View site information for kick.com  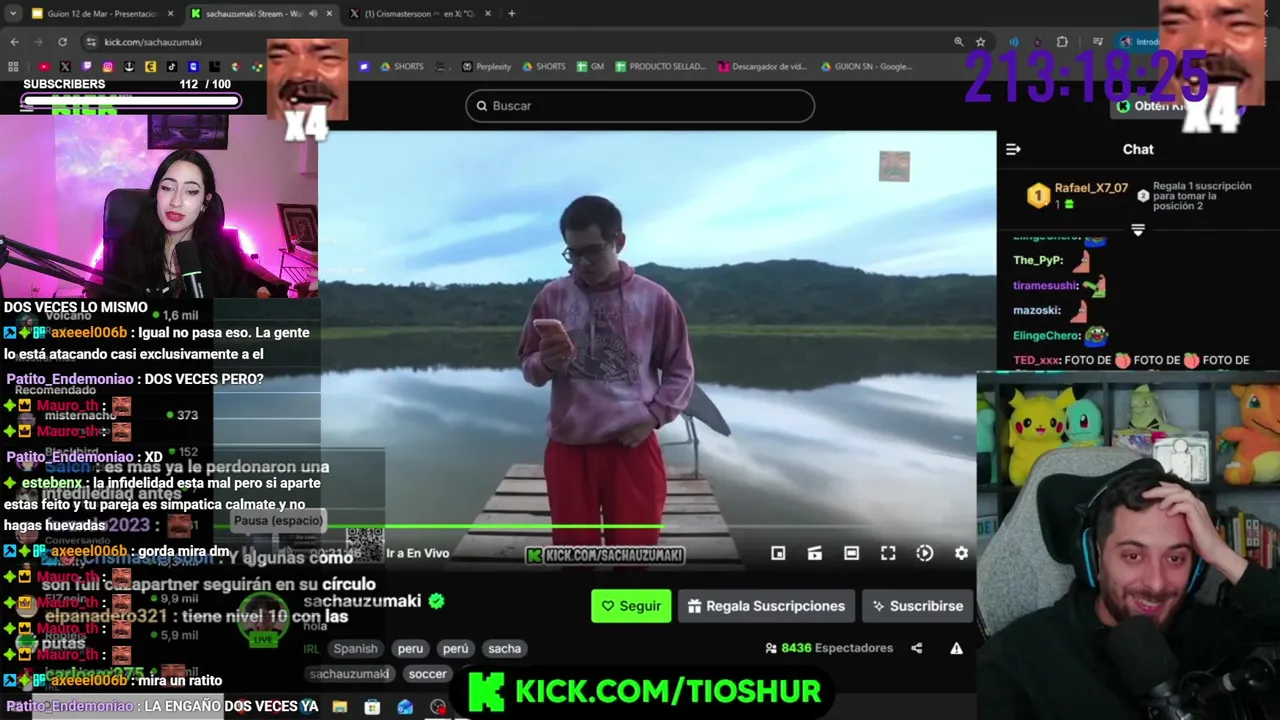click(x=91, y=42)
